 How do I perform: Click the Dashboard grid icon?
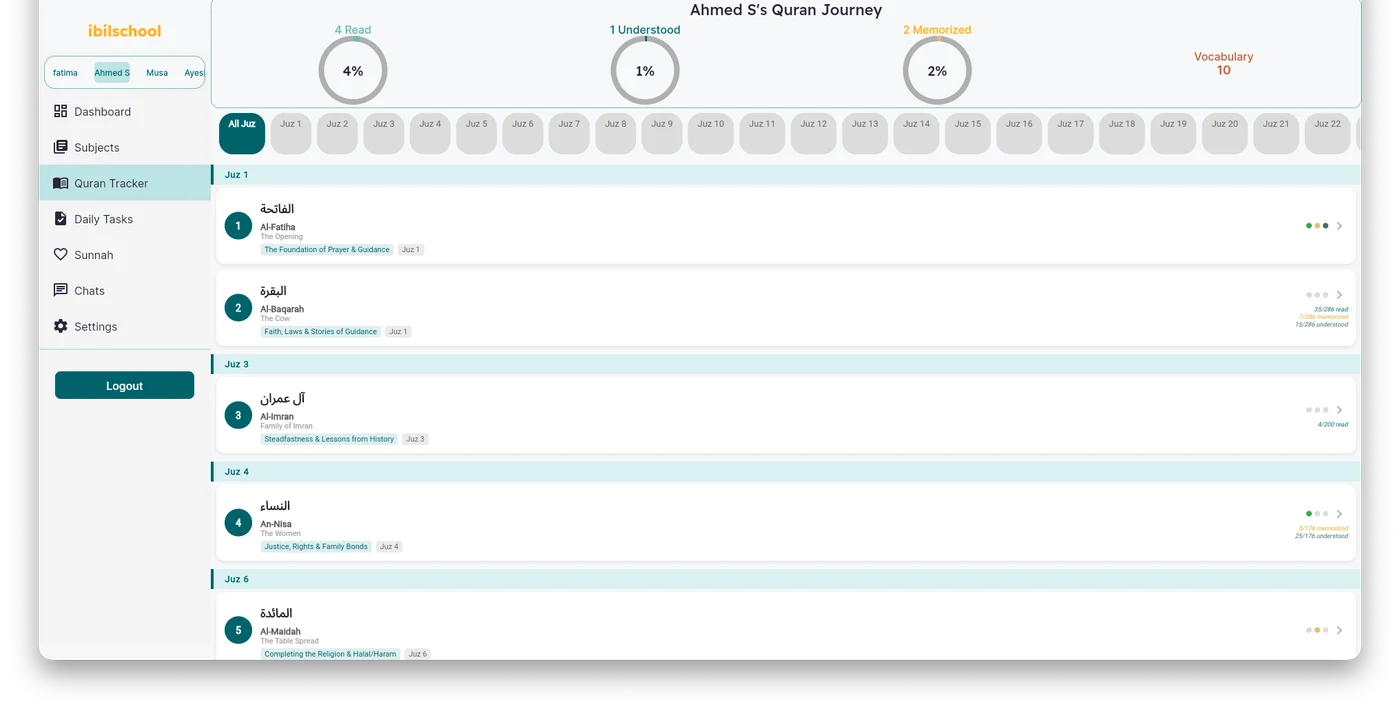[x=61, y=111]
